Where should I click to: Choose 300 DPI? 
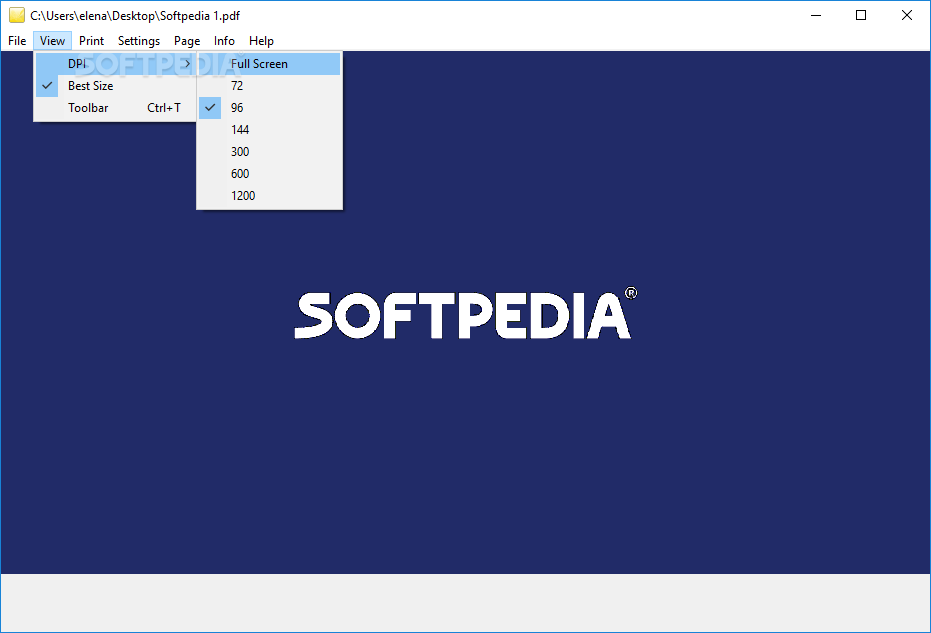click(270, 151)
